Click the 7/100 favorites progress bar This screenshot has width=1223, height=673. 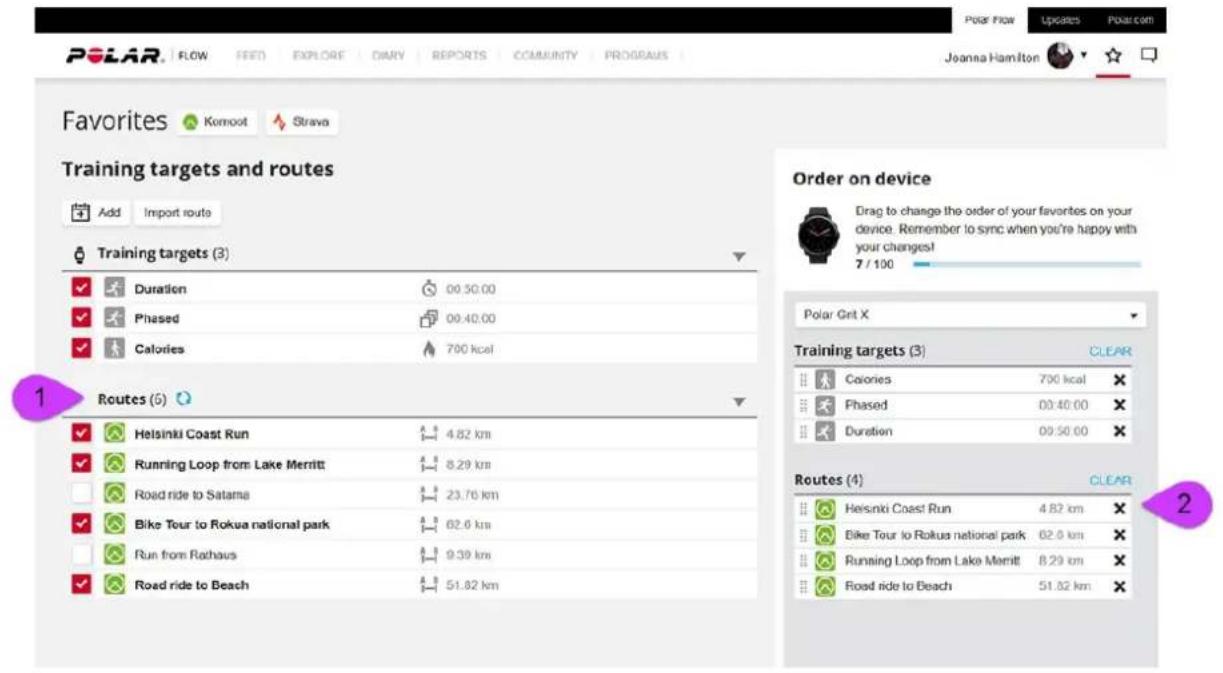pyautogui.click(x=1026, y=265)
